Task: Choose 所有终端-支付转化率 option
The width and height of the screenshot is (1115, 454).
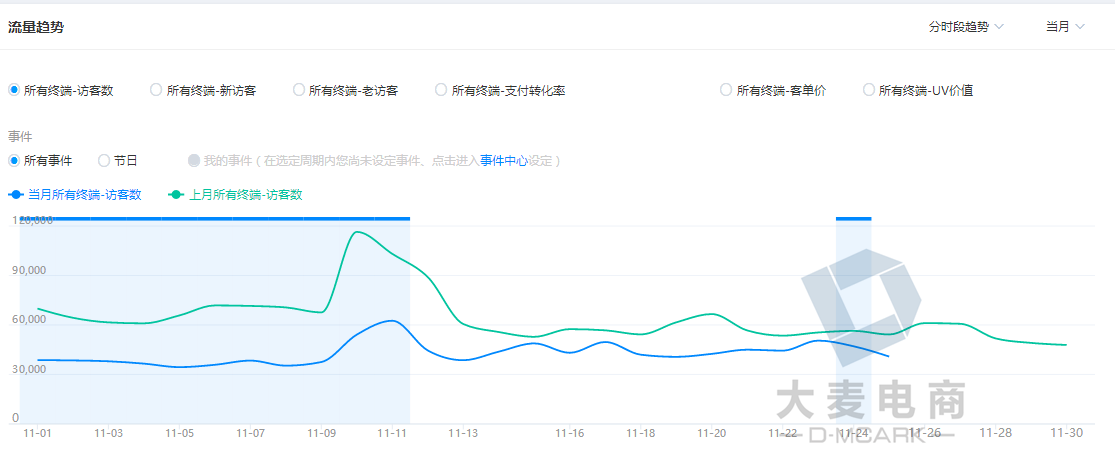Action: point(441,90)
